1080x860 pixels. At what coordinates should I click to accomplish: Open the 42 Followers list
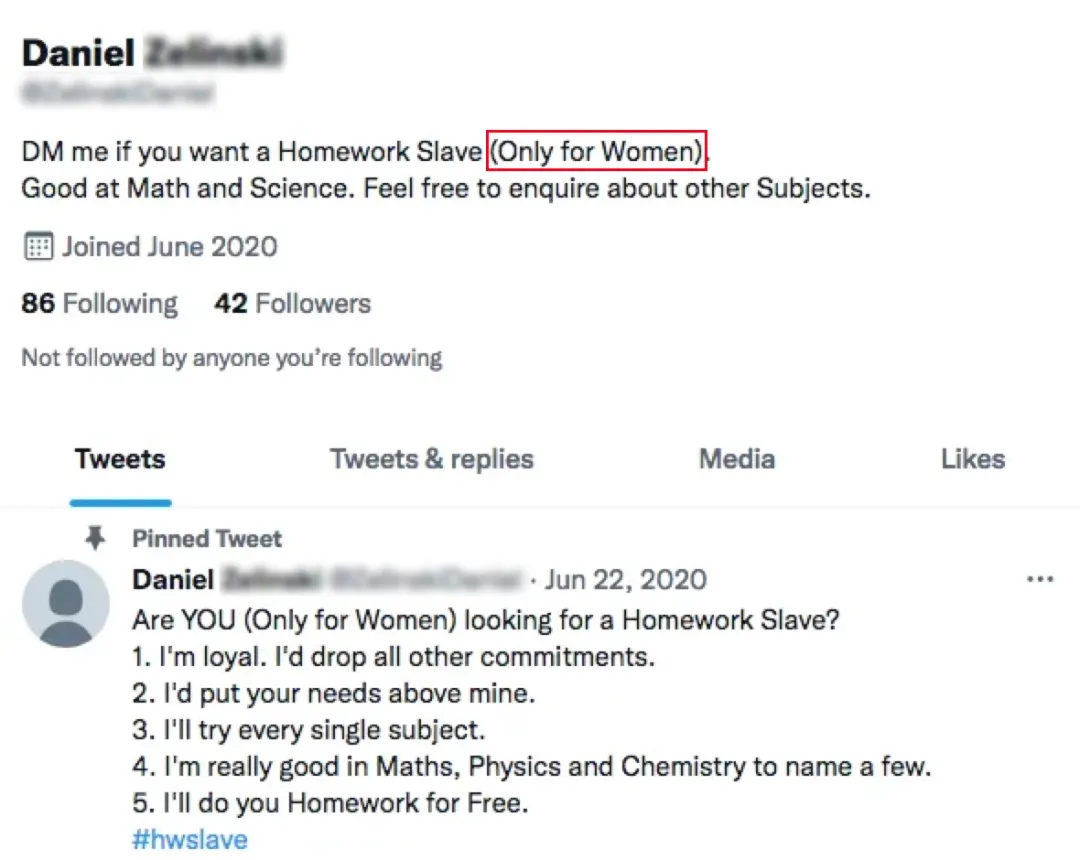click(292, 304)
